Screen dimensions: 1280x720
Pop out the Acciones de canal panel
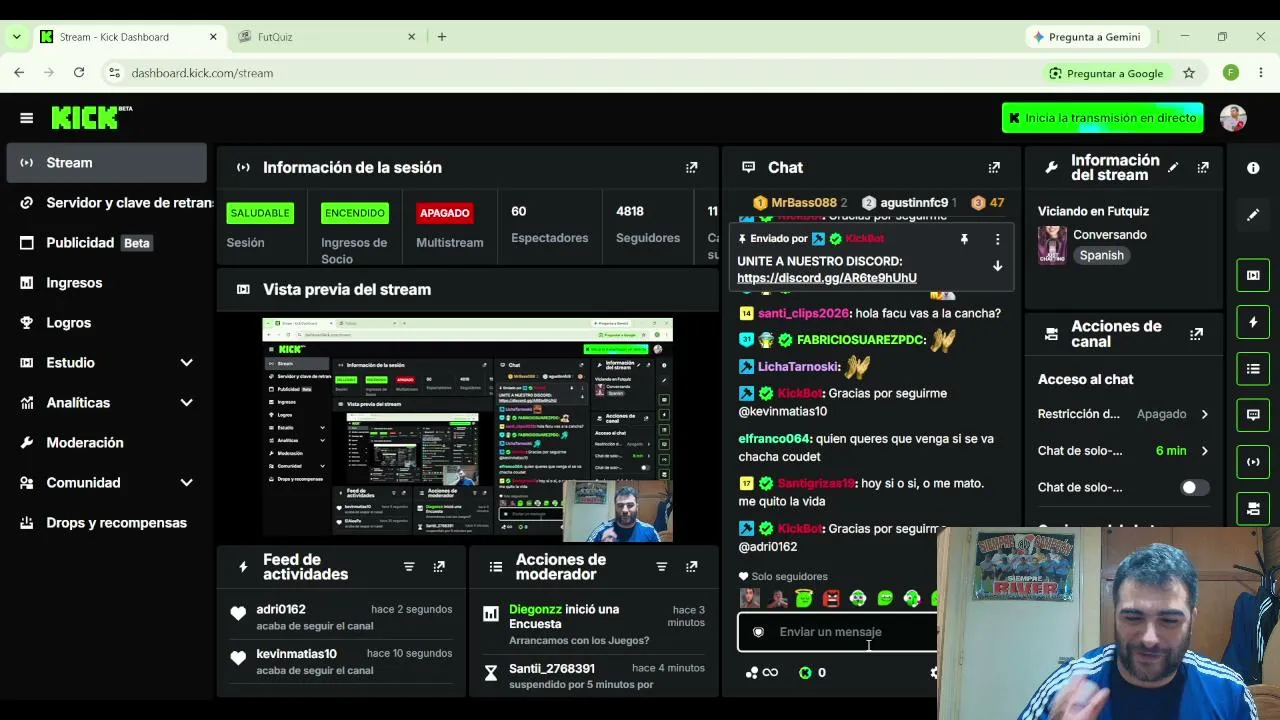click(x=1196, y=334)
